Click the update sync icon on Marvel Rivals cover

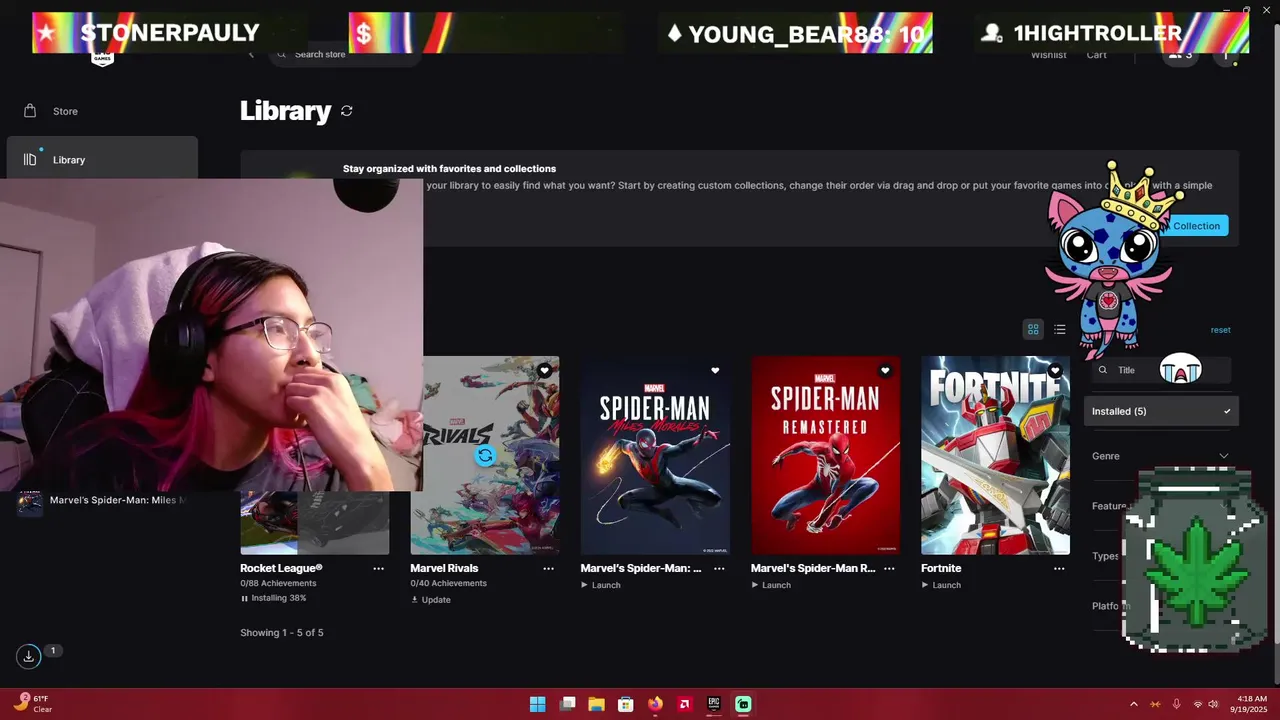(x=485, y=456)
